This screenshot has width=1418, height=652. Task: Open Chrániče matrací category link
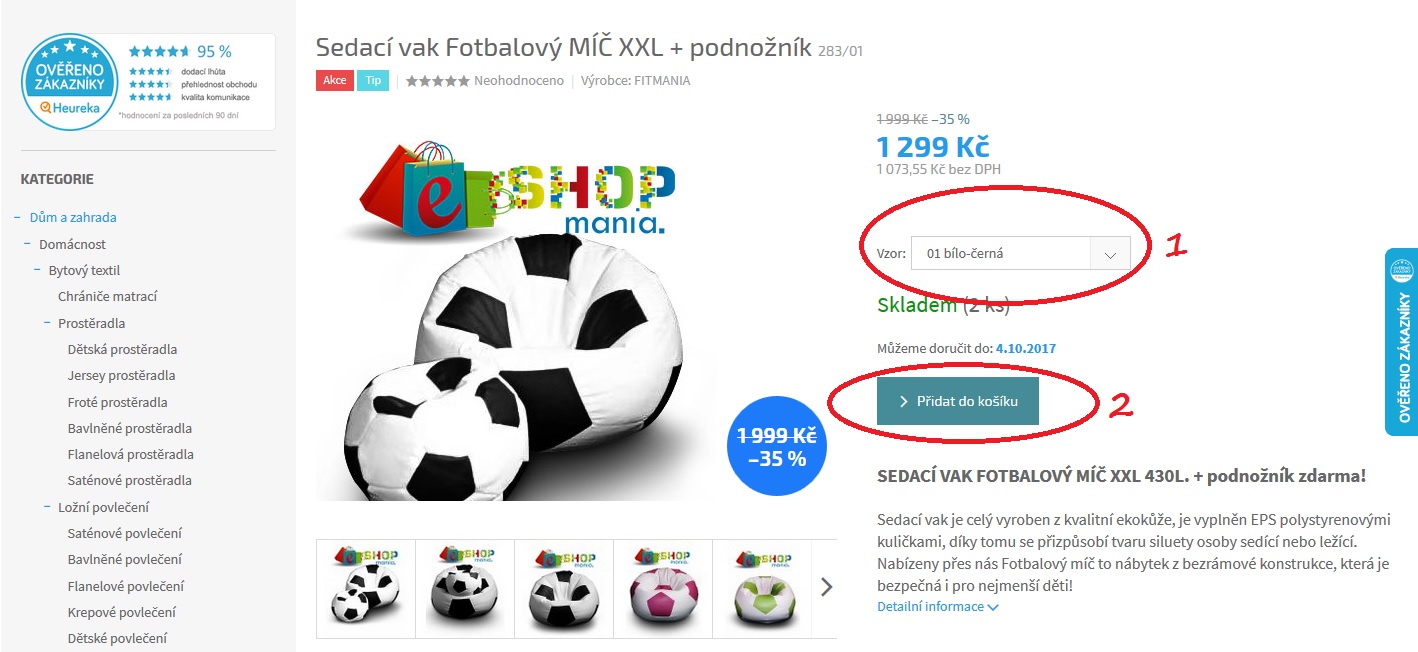coord(107,296)
